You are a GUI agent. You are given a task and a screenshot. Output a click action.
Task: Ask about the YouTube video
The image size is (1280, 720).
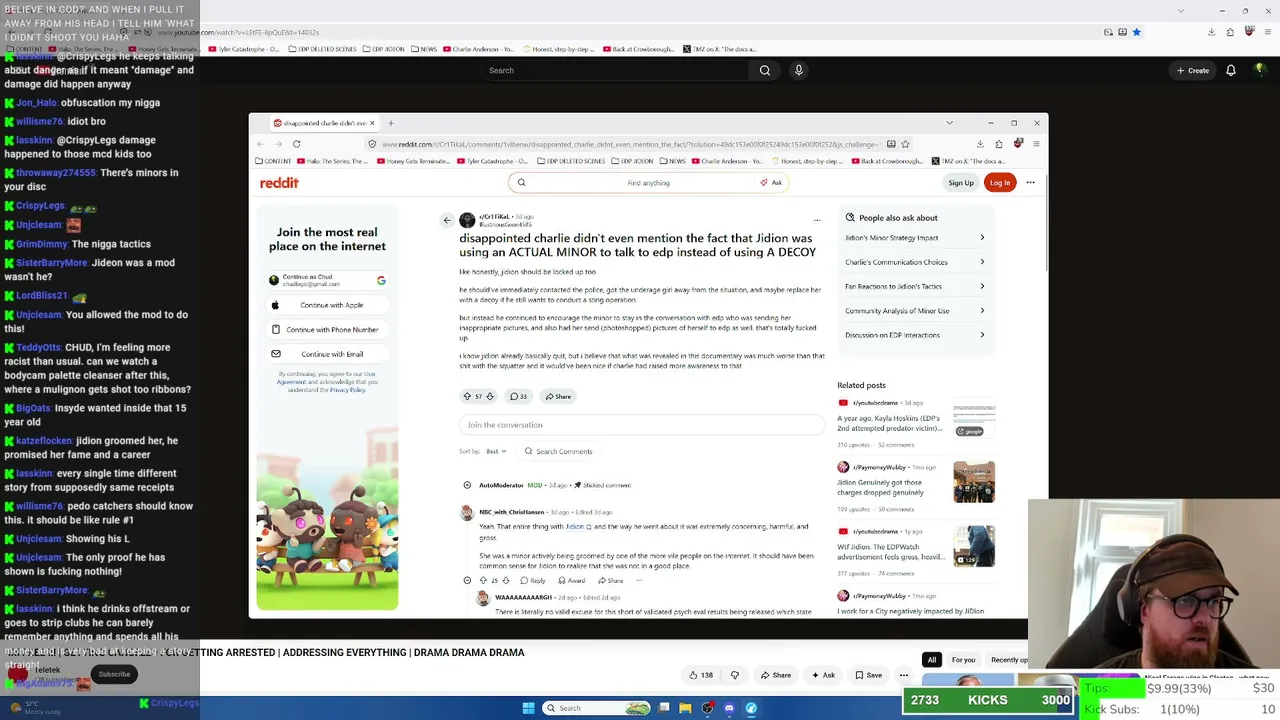tap(823, 675)
